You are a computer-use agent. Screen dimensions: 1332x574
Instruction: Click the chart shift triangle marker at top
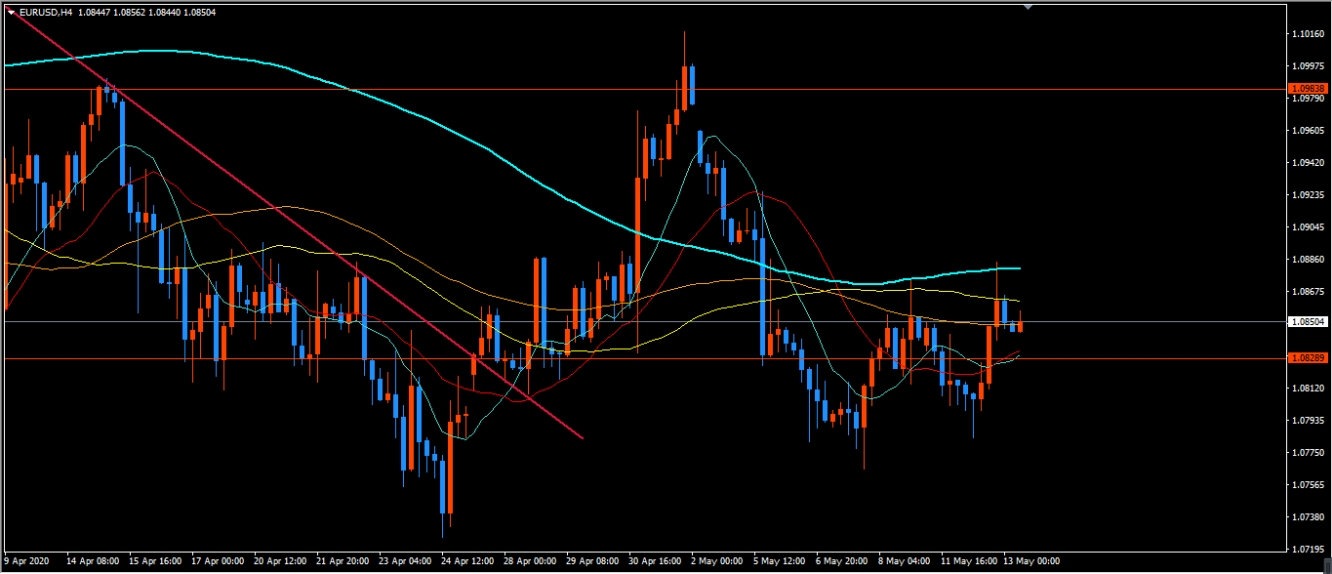1028,6
